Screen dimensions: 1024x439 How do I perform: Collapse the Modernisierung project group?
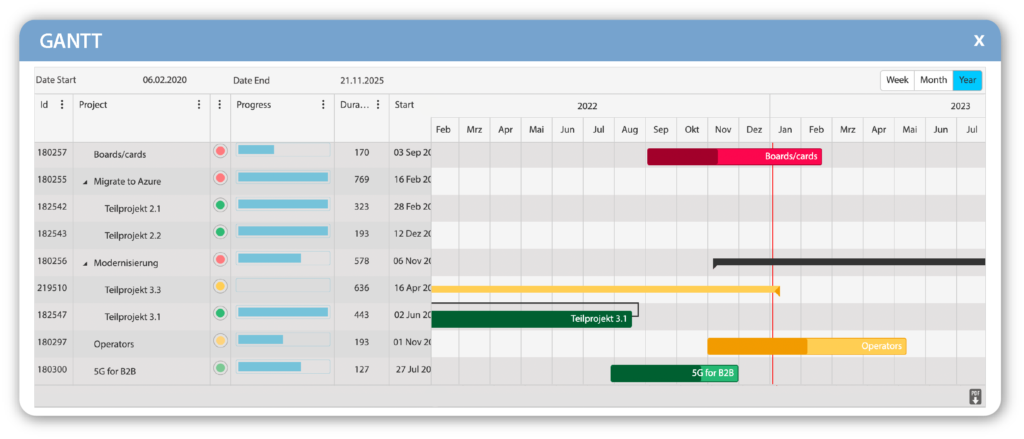click(x=86, y=262)
